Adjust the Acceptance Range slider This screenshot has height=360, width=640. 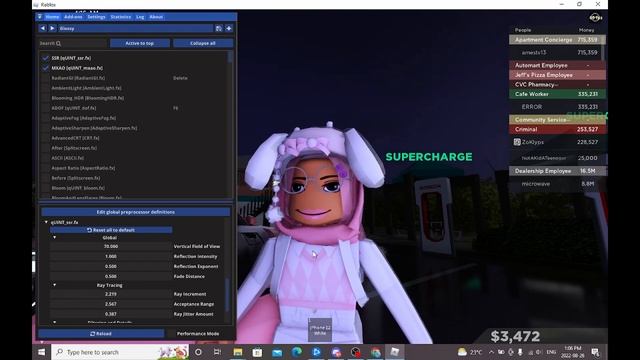click(111, 304)
